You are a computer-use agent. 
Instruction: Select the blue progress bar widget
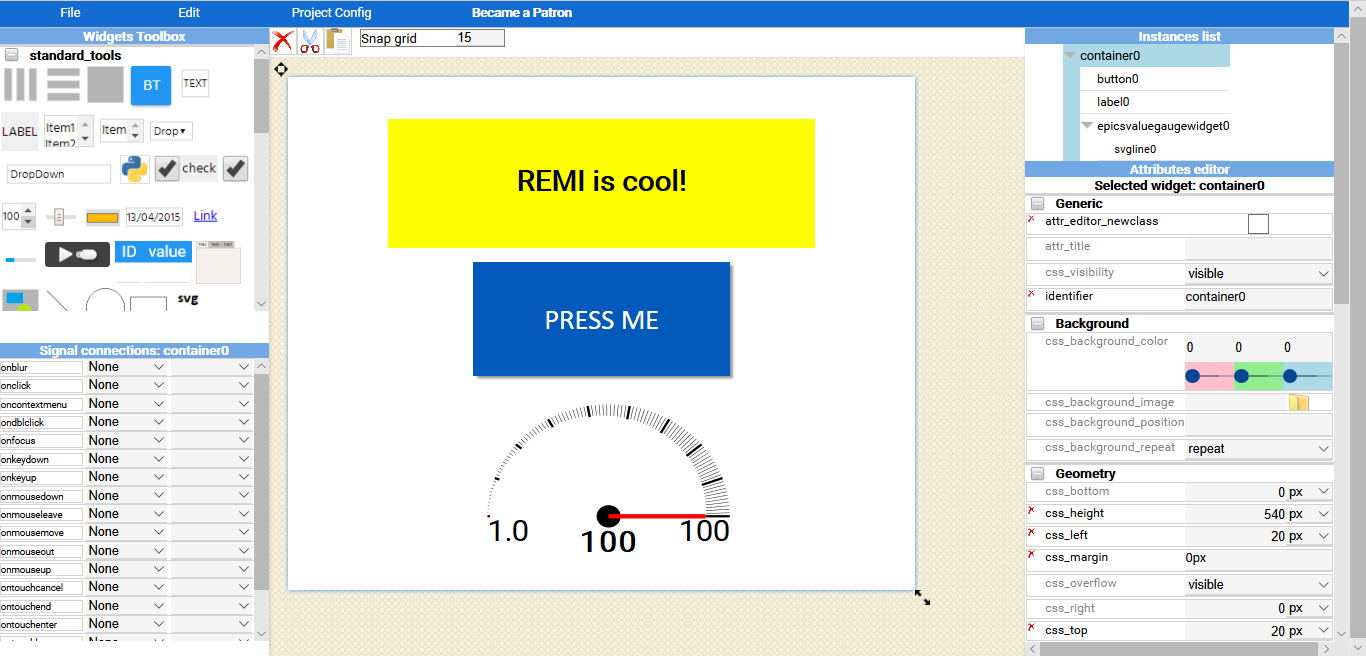pyautogui.click(x=20, y=260)
